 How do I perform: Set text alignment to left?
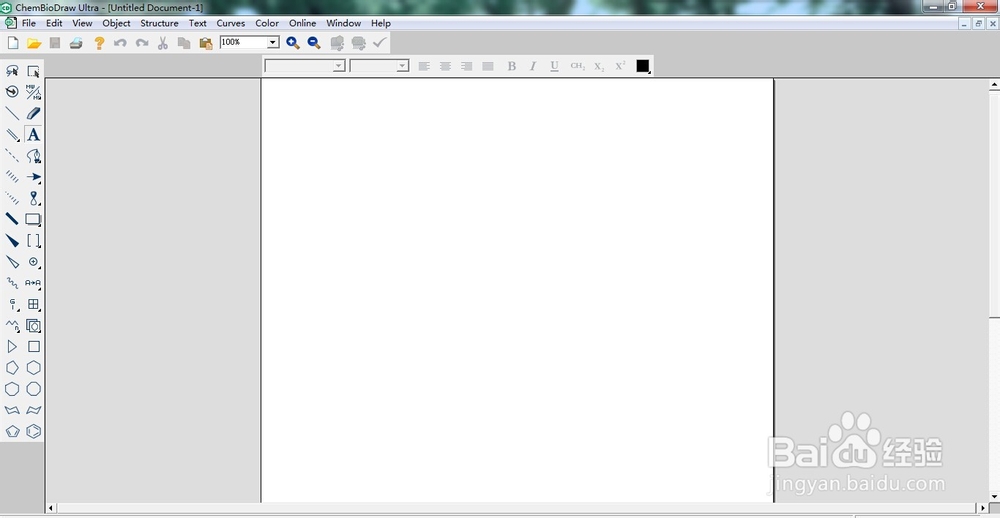[424, 66]
